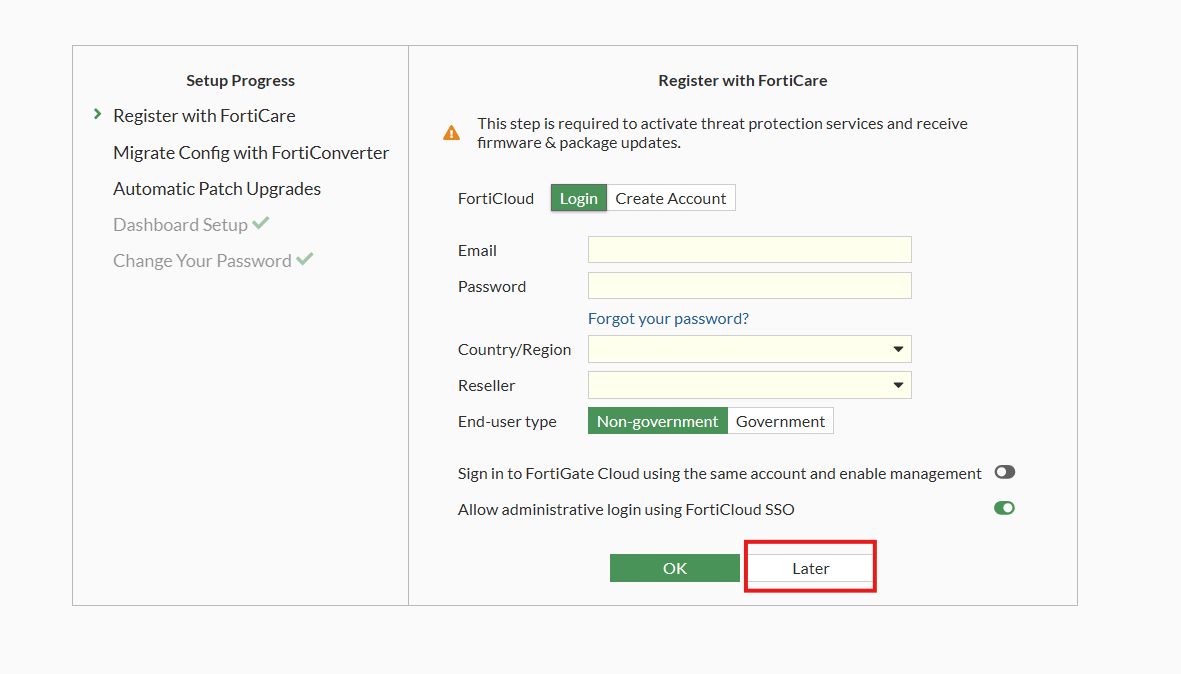Viewport: 1181px width, 674px height.
Task: Click the checkmark icon next to Change Your Password
Action: pos(305,259)
